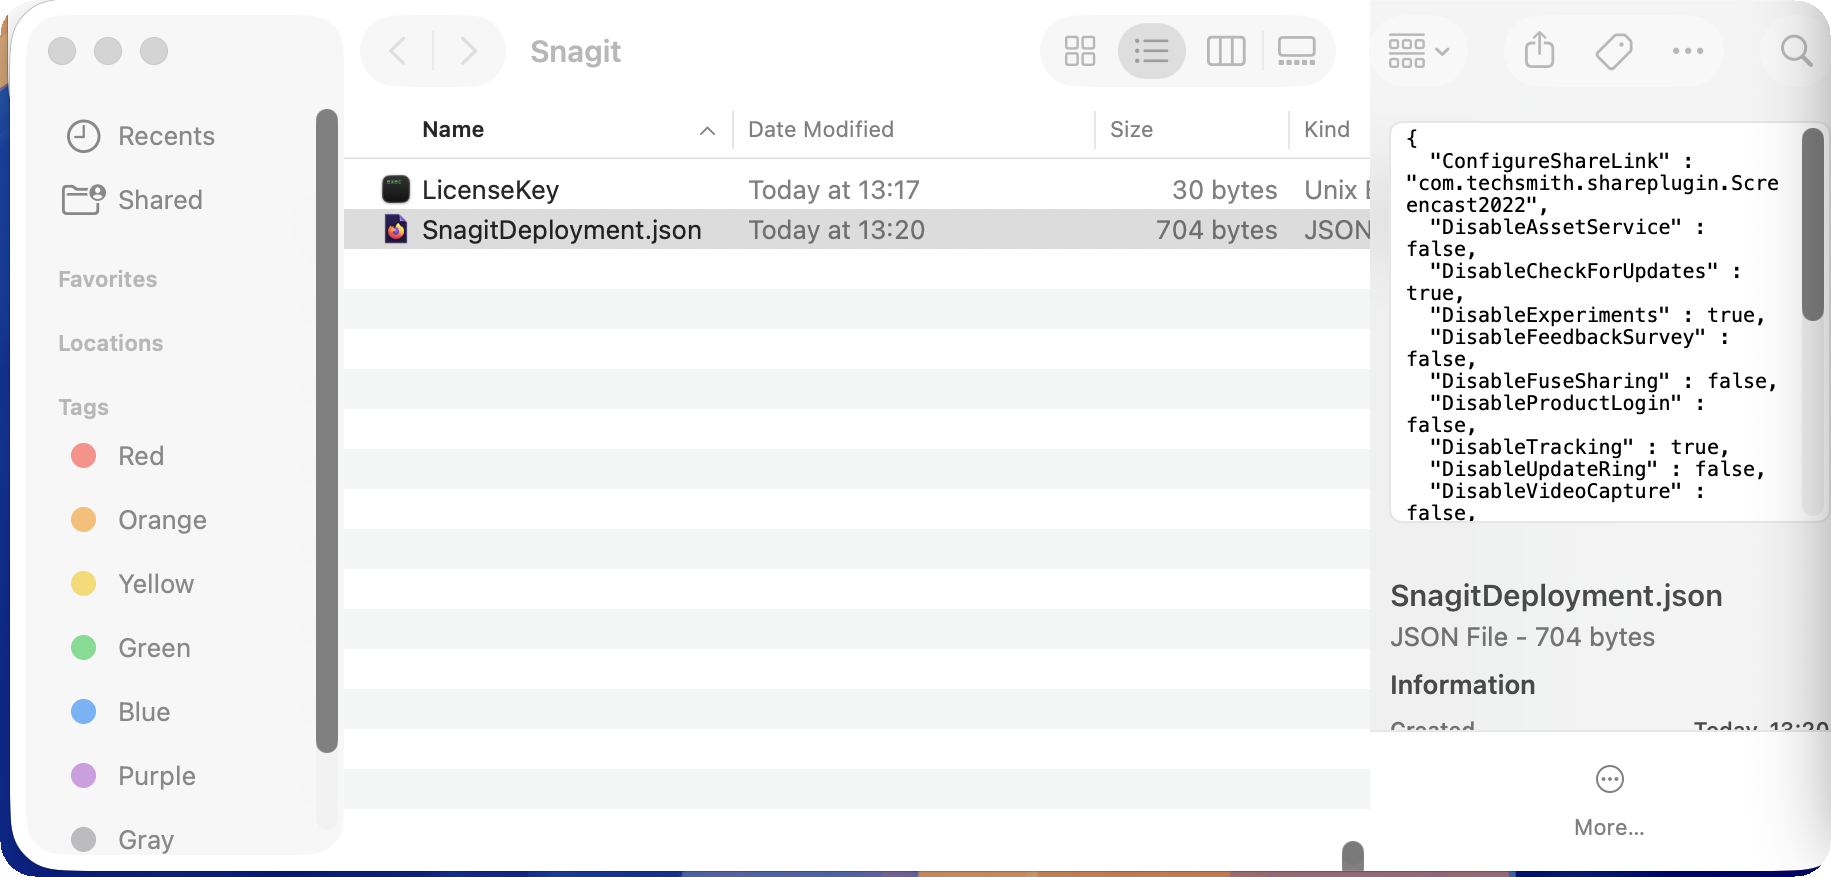Sort by the Size column header

click(1131, 130)
